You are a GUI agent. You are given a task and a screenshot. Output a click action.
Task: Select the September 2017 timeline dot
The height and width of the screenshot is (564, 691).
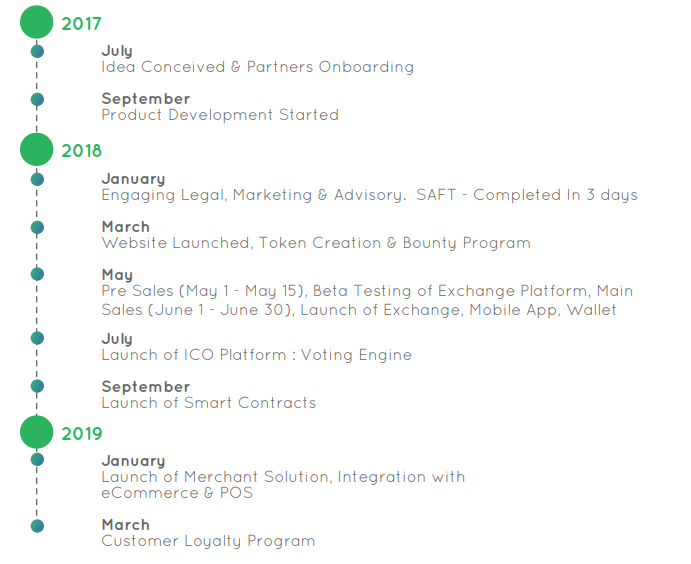[x=37, y=99]
